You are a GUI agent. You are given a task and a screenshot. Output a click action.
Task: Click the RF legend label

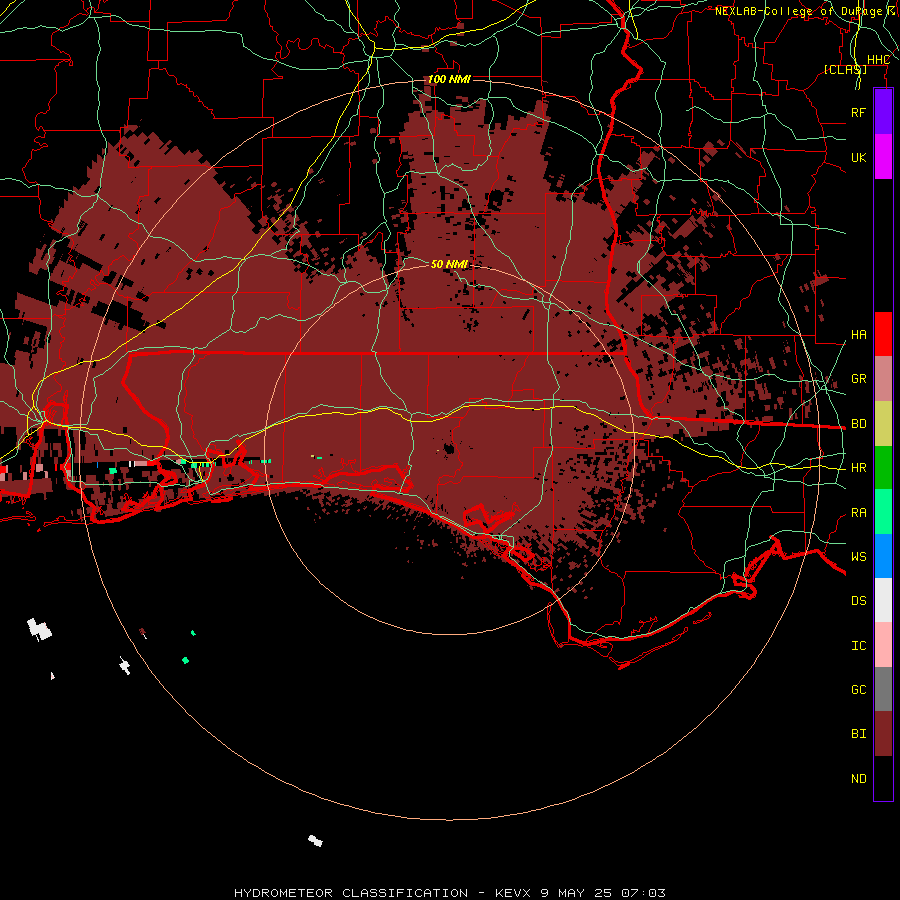[x=859, y=112]
